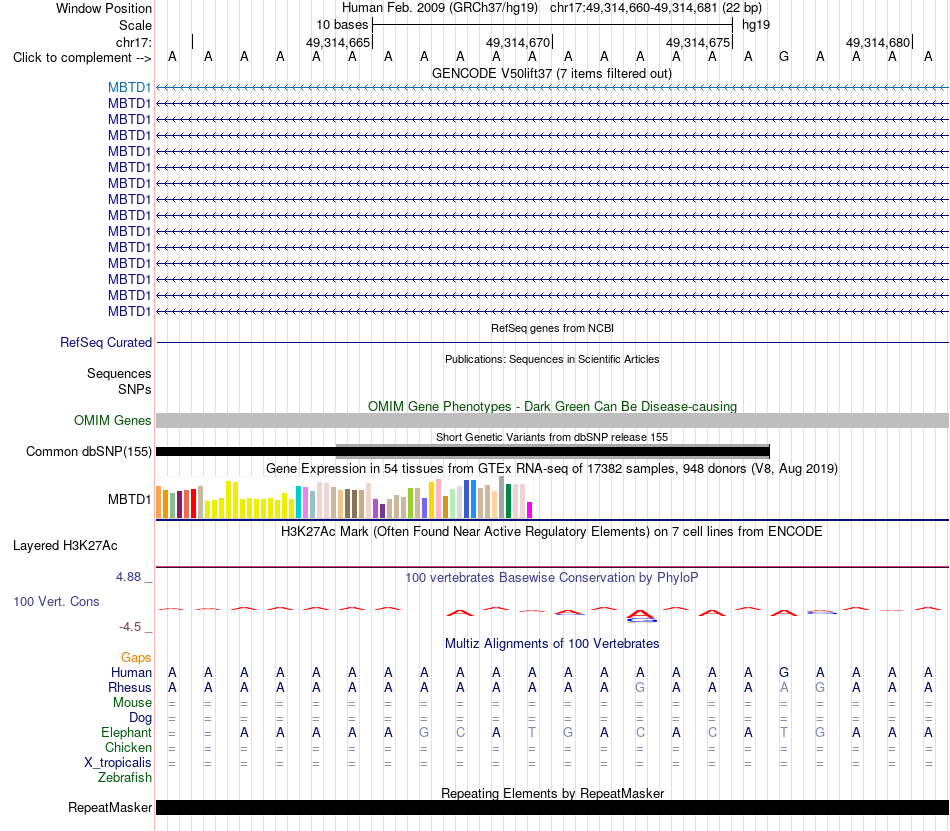Open 'Repeating Elements by RepeatMasker' title
Viewport: 950px width, 831px height.
point(552,793)
